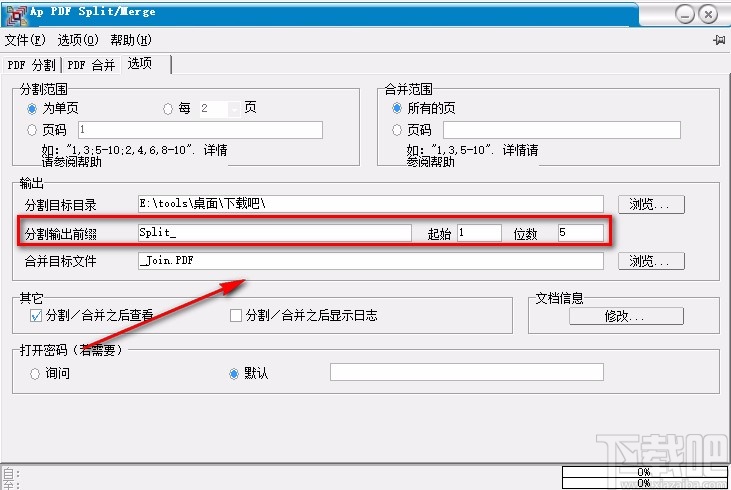Choose 询问 password radio option

35,374
